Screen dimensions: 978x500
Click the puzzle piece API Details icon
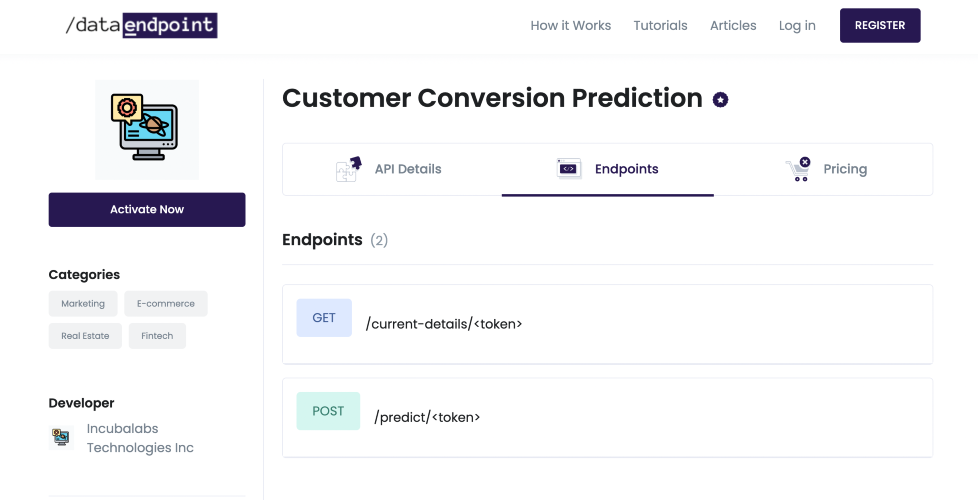coord(349,169)
